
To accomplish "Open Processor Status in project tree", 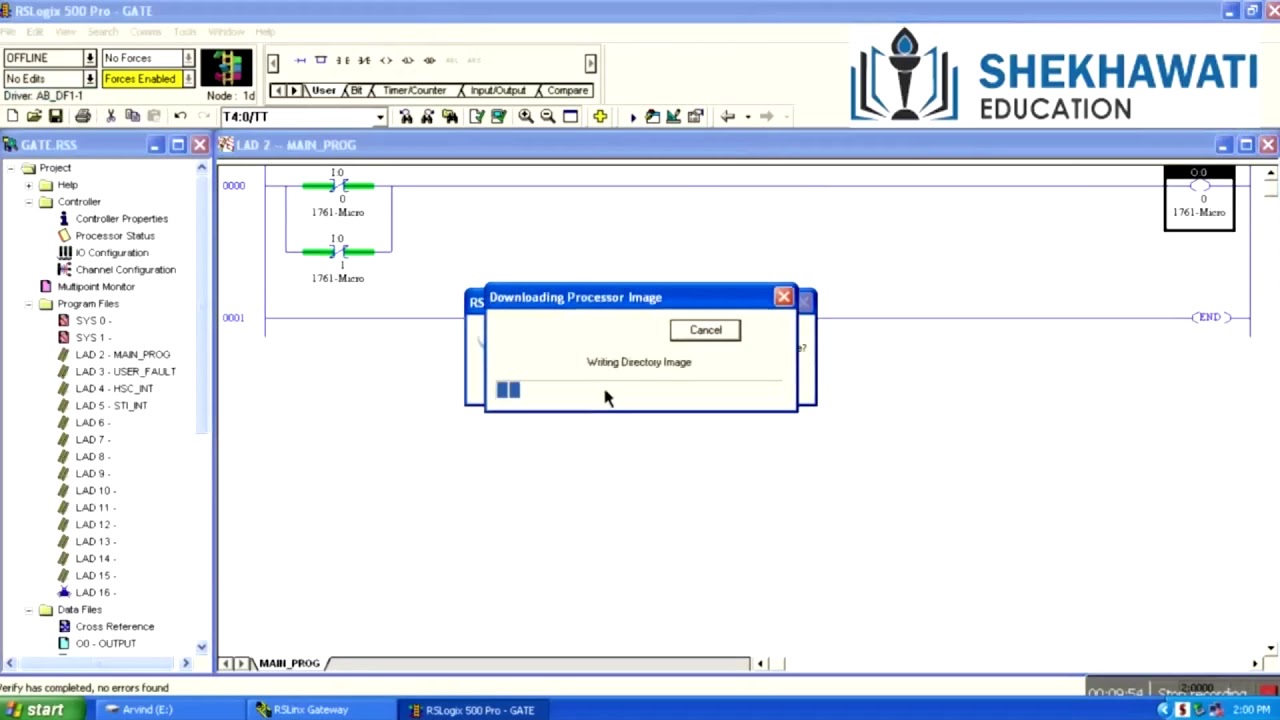I will coord(115,236).
